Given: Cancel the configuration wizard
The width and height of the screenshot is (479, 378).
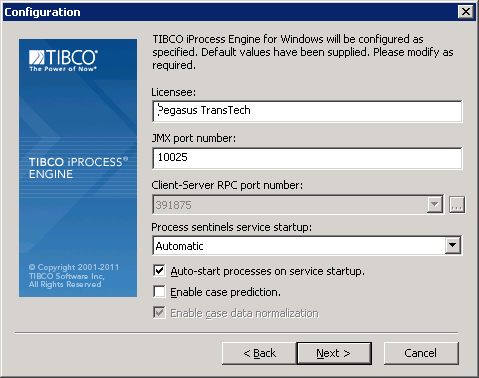Looking at the screenshot, I should coord(421,353).
